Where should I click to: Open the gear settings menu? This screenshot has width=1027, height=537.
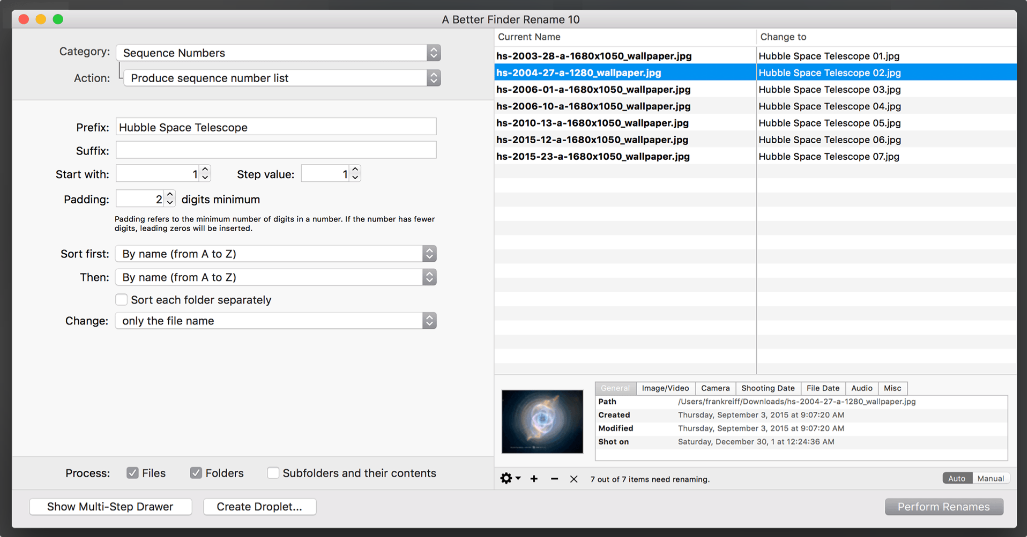pos(510,479)
